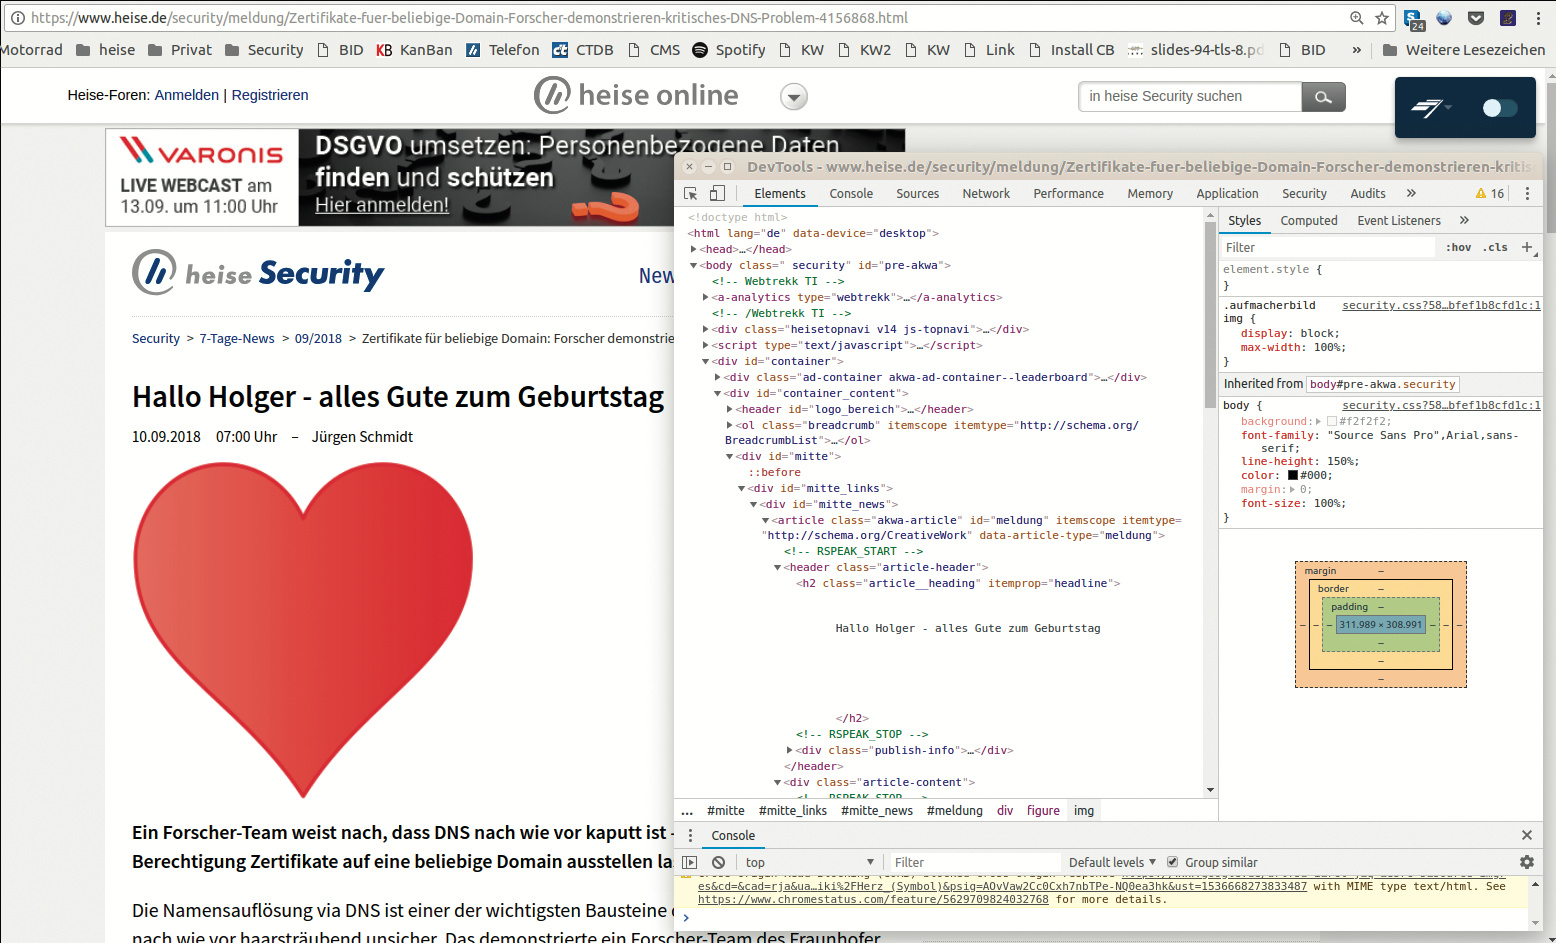The height and width of the screenshot is (943, 1556).
Task: Click the Pocket extension icon
Action: point(1476,18)
